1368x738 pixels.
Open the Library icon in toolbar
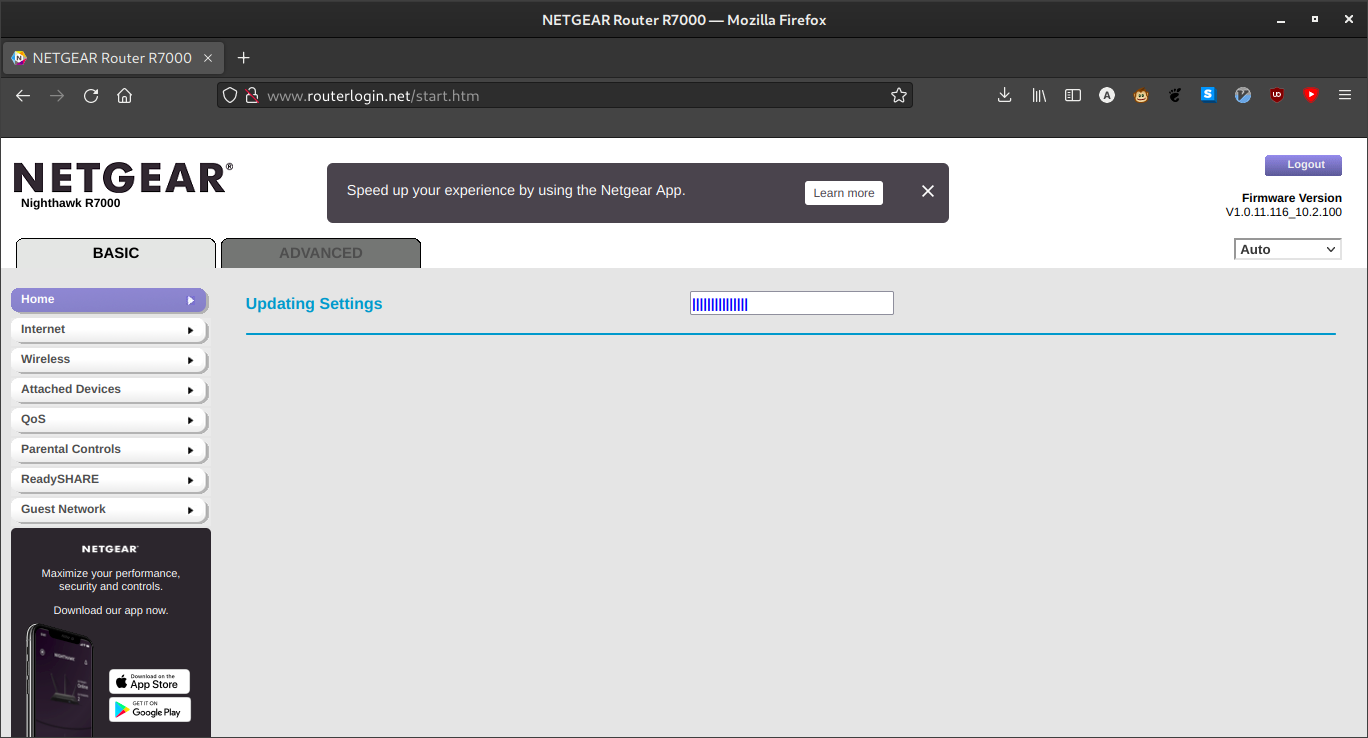click(x=1039, y=95)
